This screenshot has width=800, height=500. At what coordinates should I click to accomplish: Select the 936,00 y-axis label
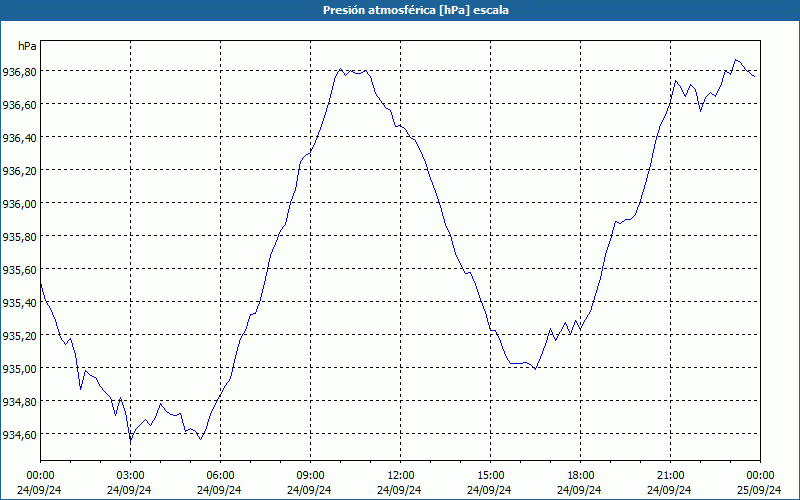(19, 204)
